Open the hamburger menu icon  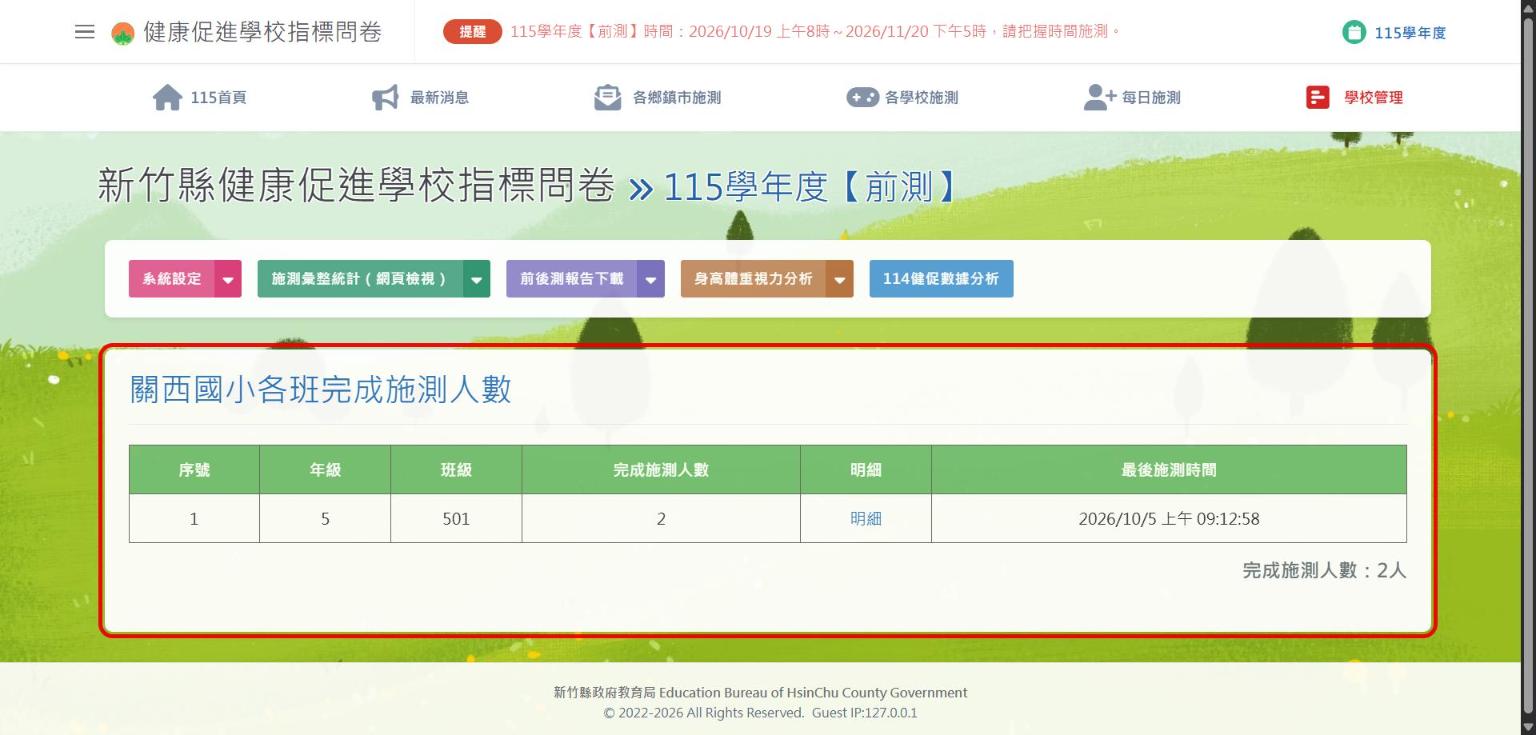click(85, 32)
